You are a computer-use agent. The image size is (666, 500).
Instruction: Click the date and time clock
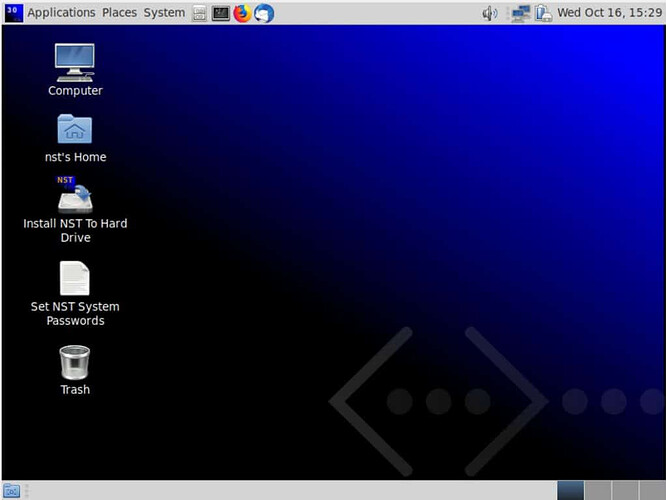point(607,13)
